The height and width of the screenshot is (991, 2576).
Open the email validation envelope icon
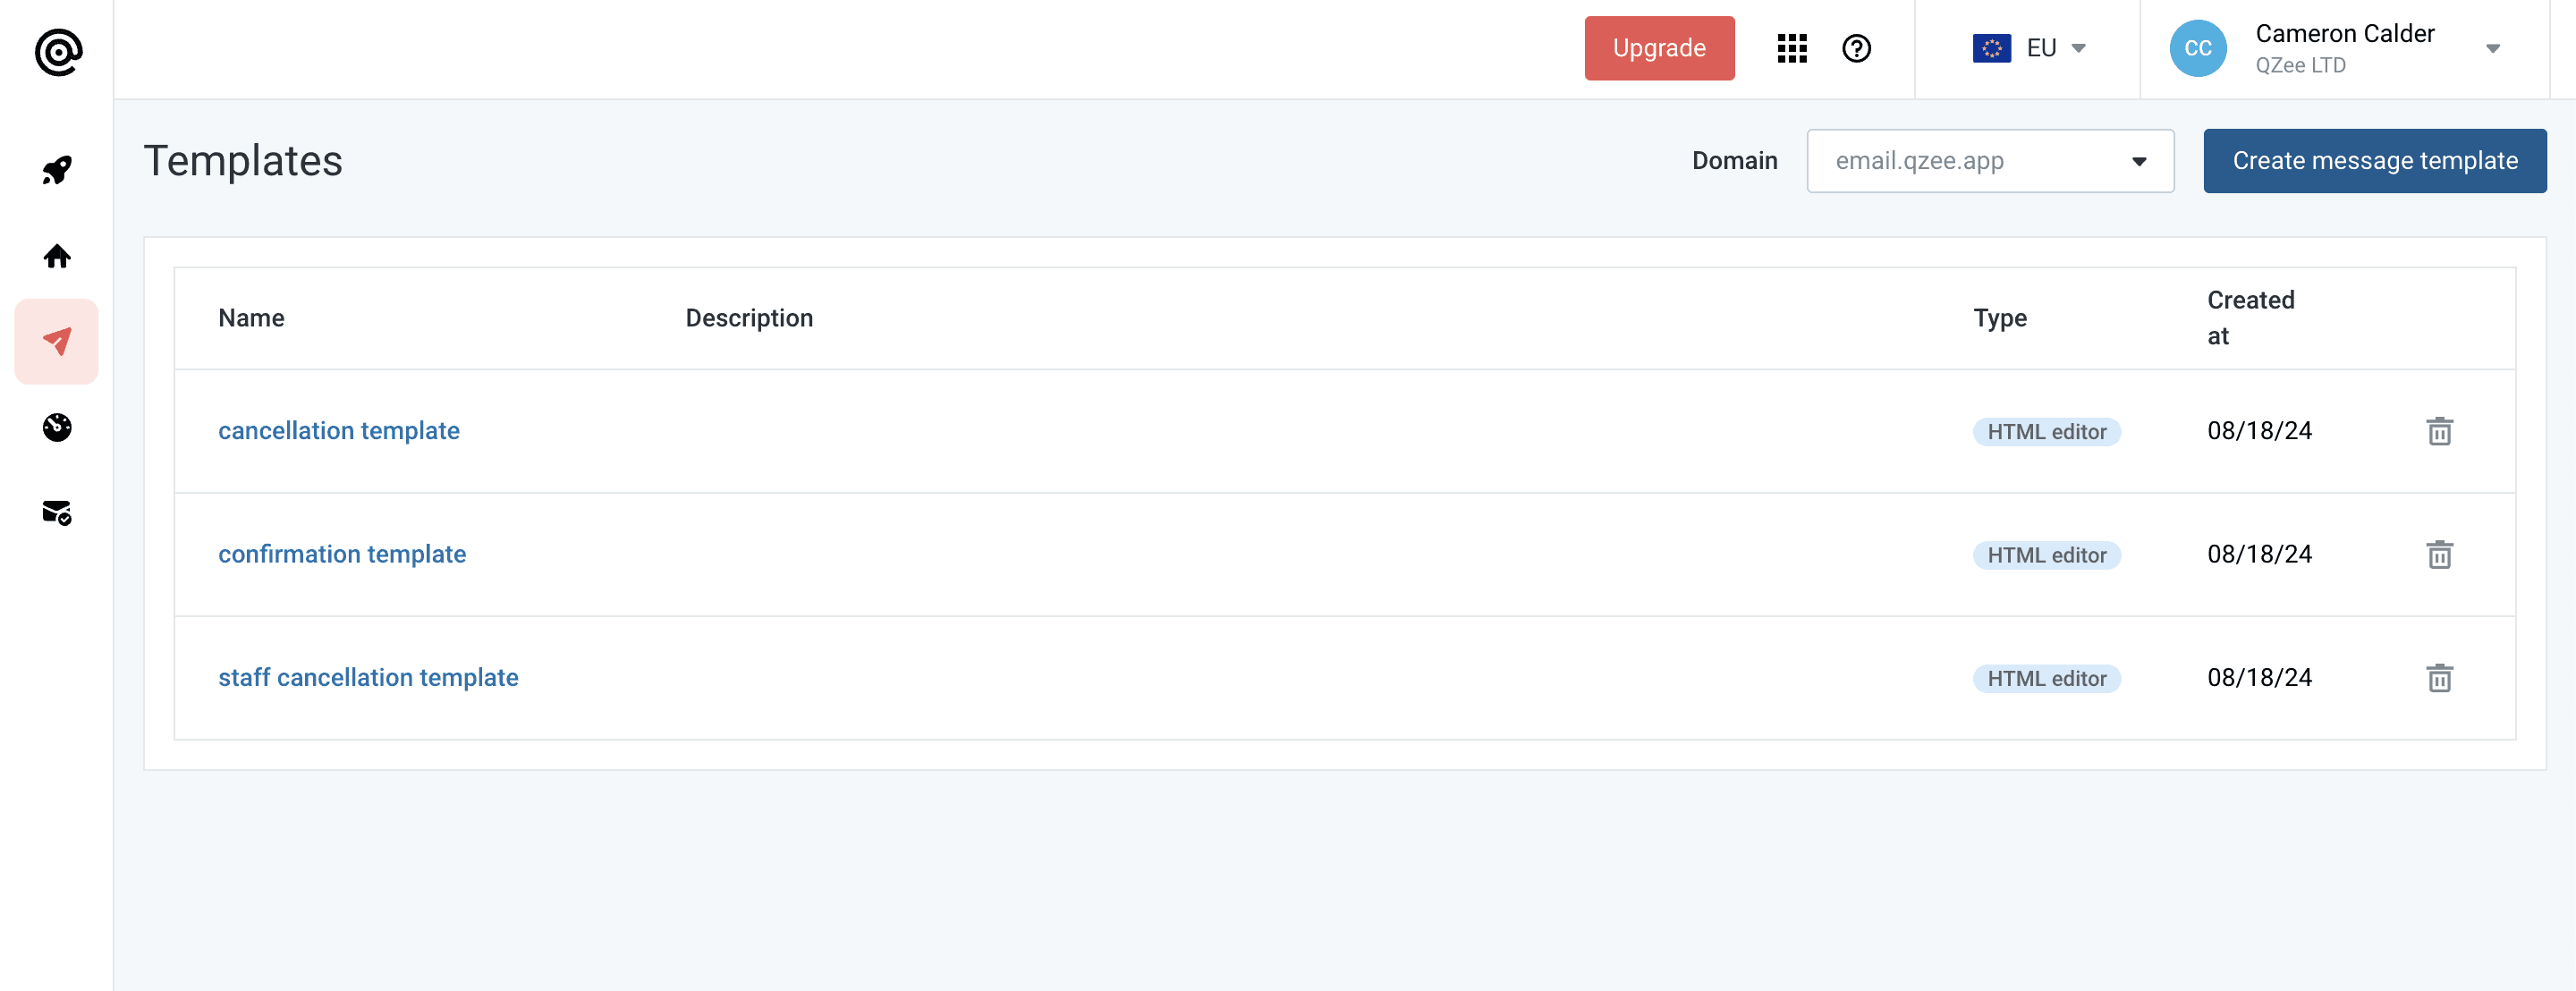tap(57, 513)
